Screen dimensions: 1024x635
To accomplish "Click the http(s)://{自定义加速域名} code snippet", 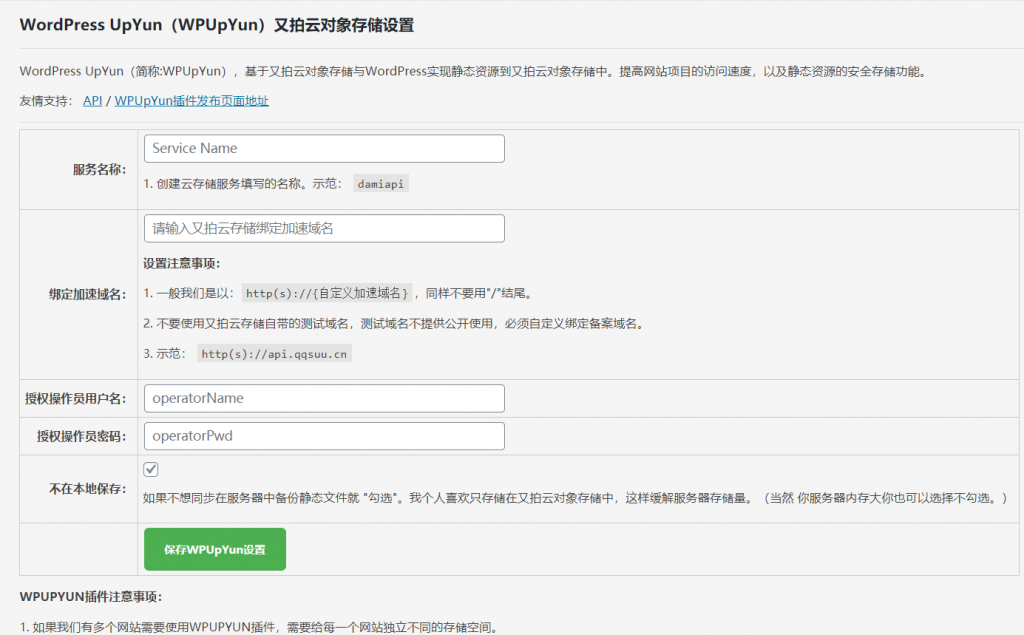I will click(x=328, y=293).
